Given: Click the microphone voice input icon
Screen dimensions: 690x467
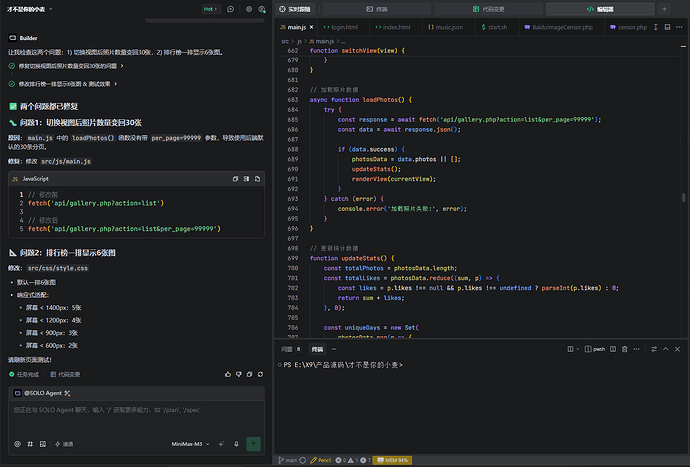Looking at the screenshot, I should 236,444.
